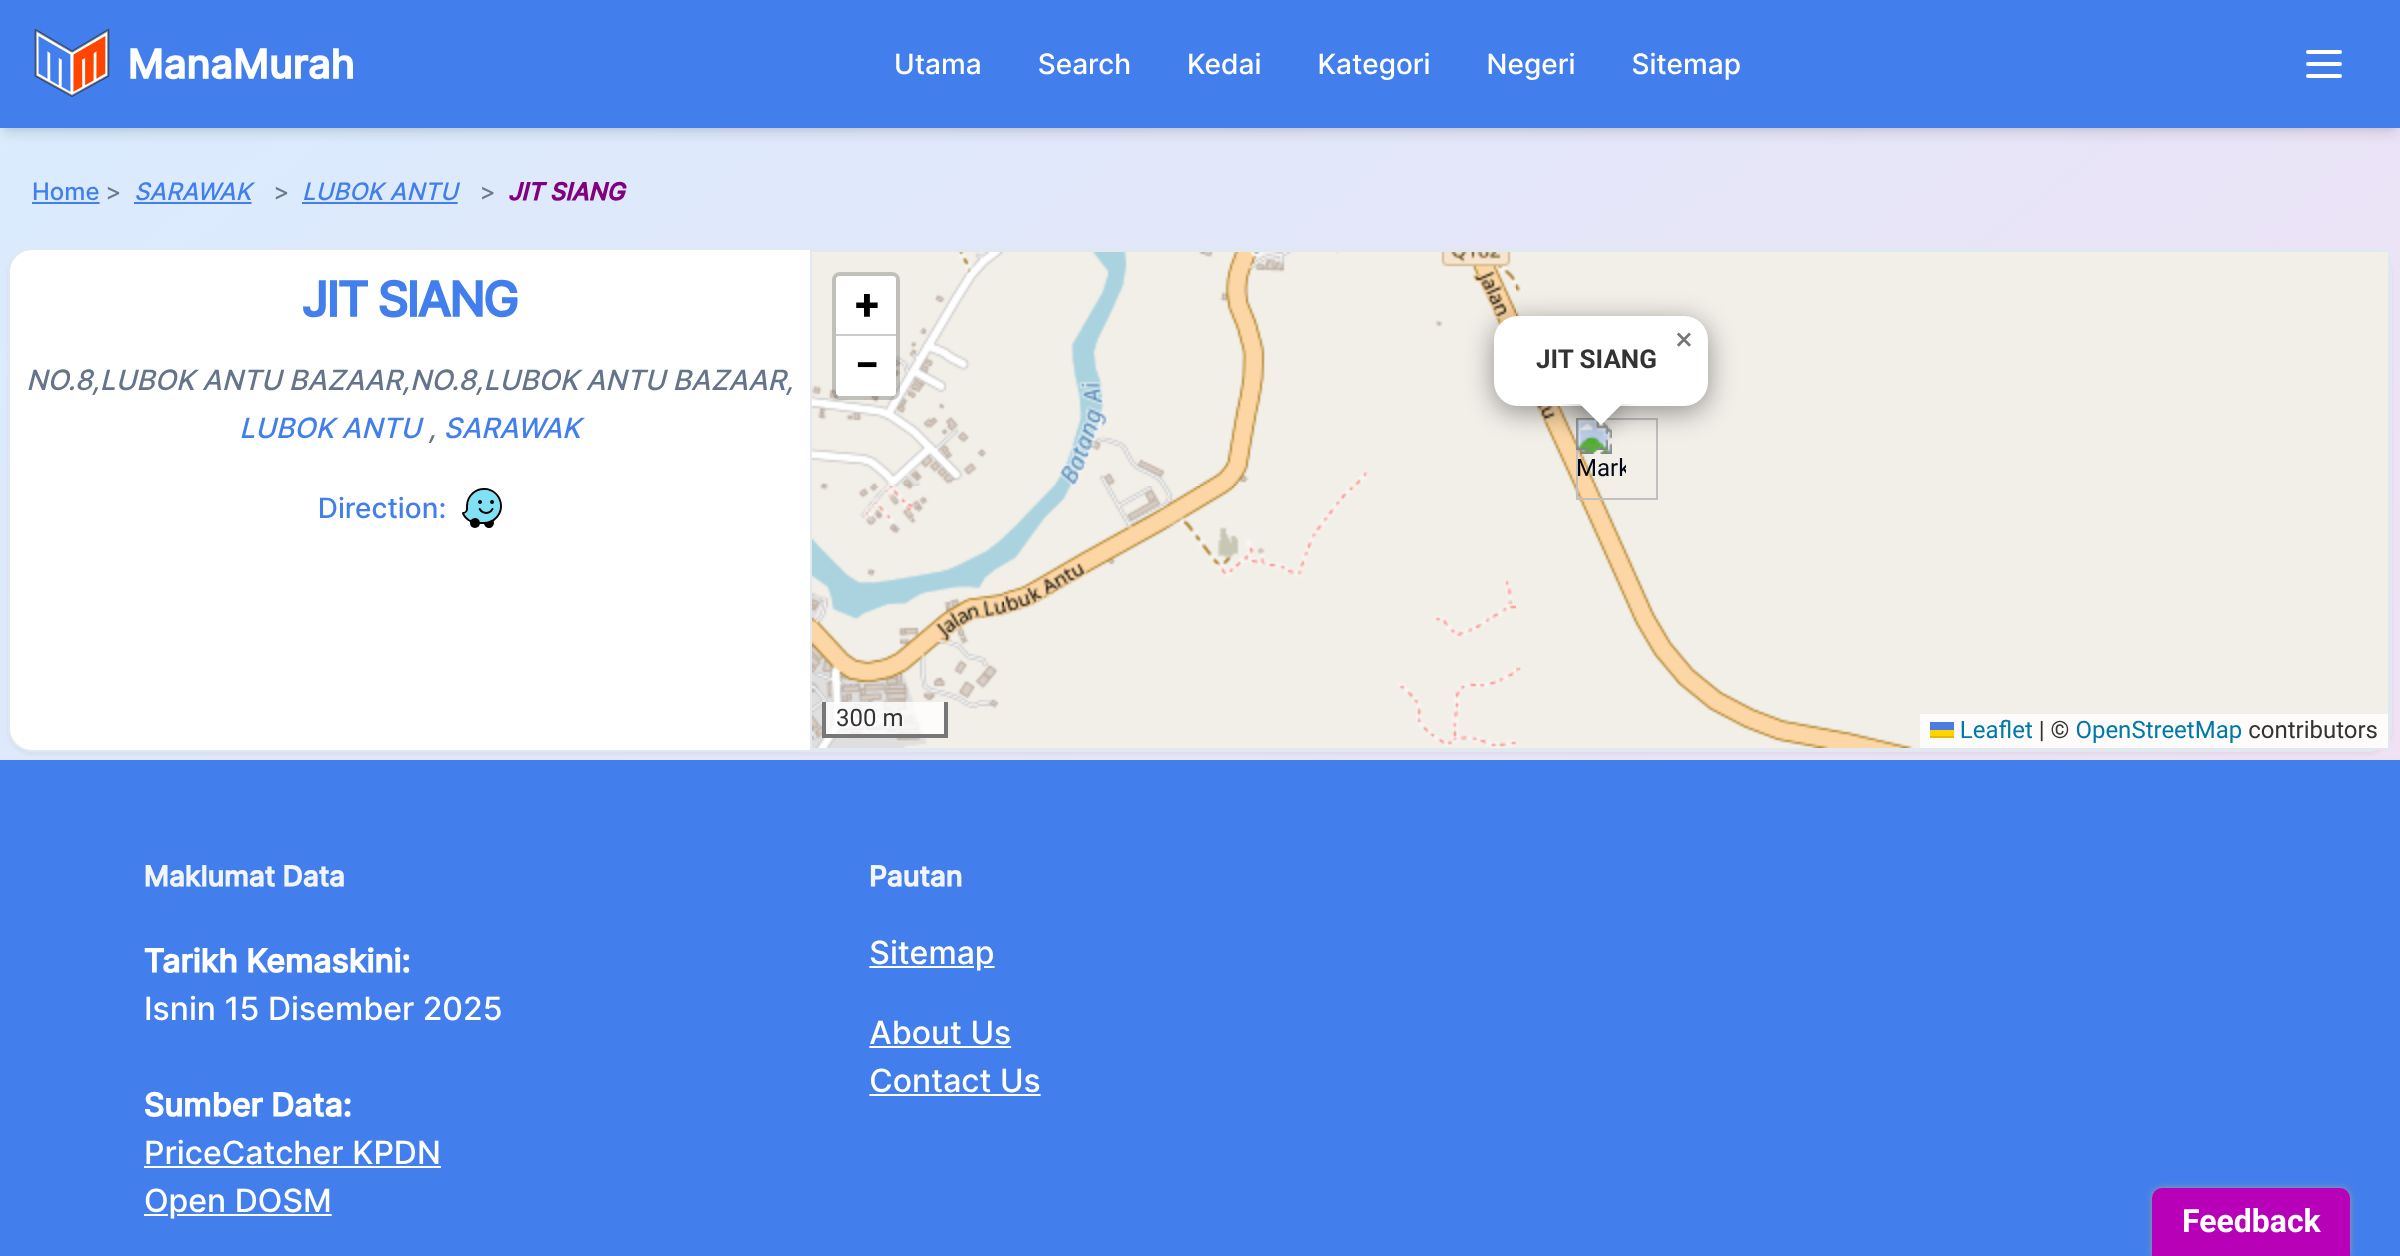Image resolution: width=2400 pixels, height=1256 pixels.
Task: Click the SARAWAK breadcrumb link
Action: coord(194,191)
